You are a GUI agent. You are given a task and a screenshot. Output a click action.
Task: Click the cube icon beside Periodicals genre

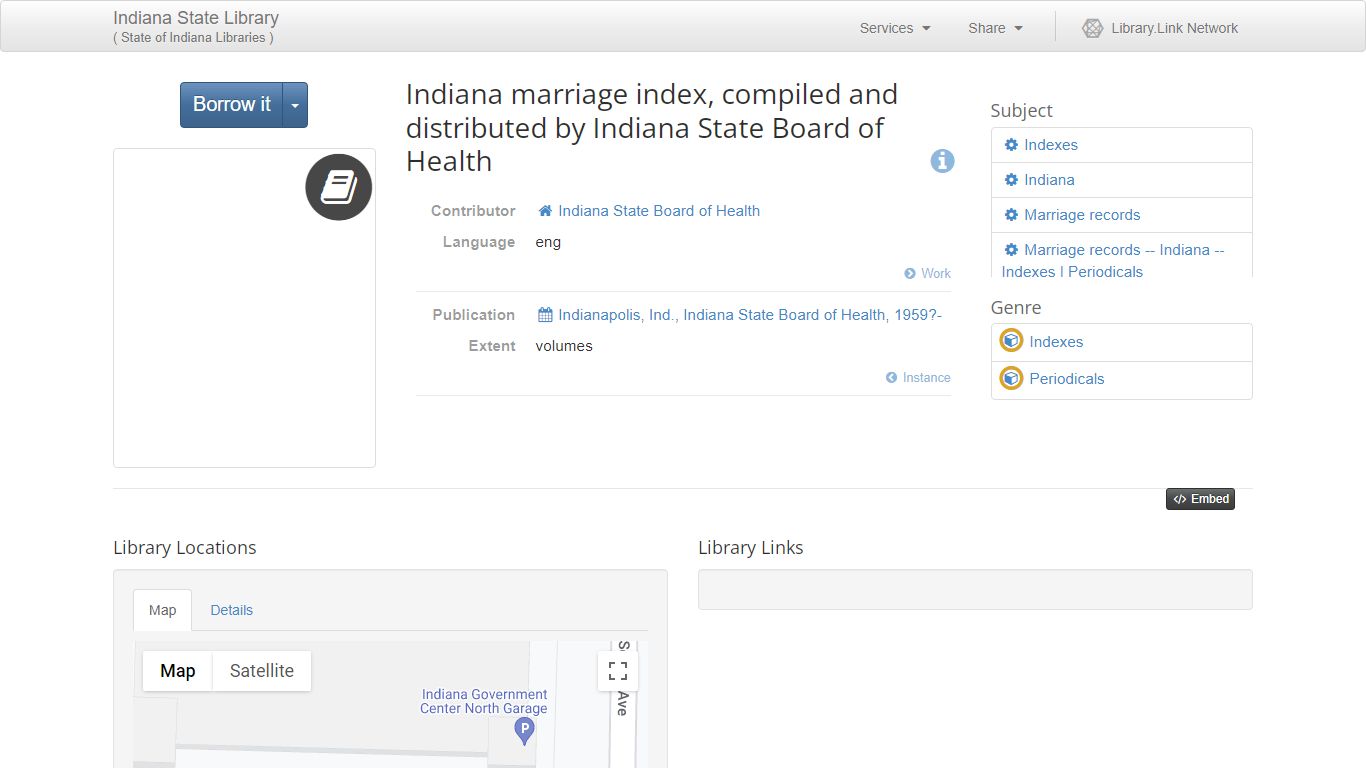[1011, 378]
